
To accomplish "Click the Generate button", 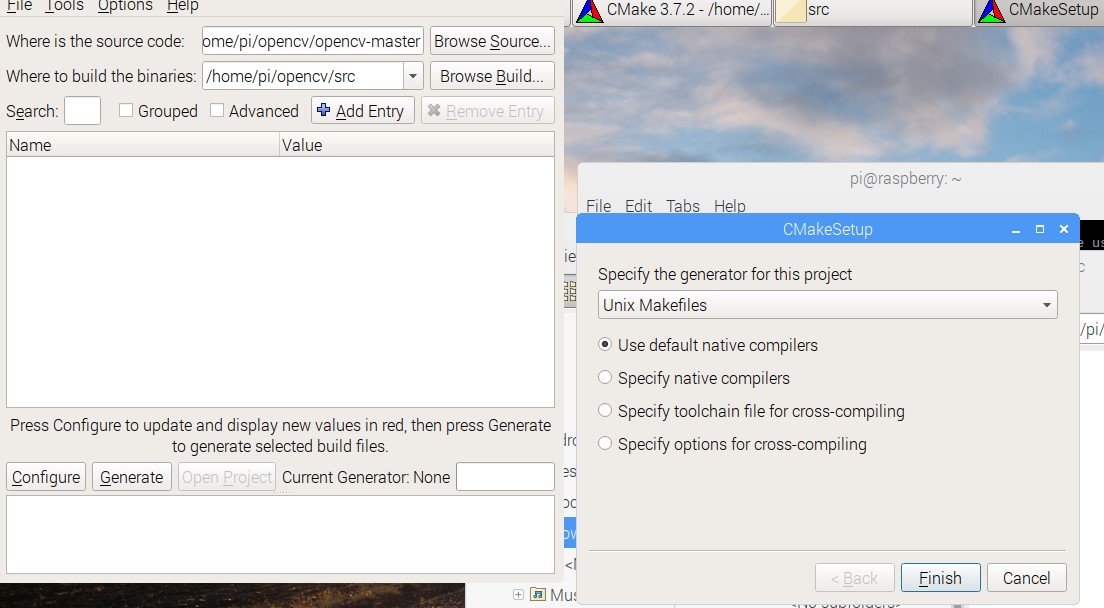I will 132,477.
